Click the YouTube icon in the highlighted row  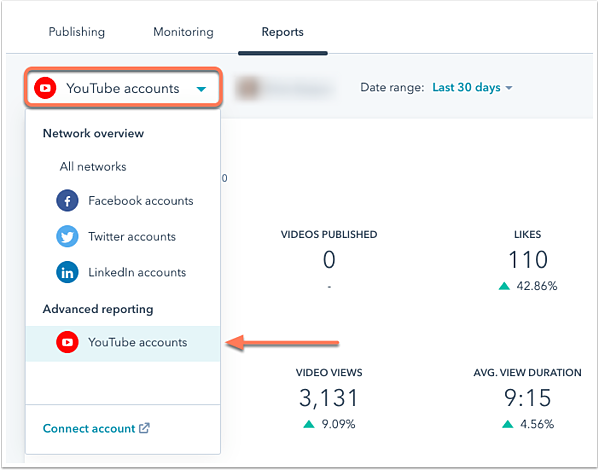(x=67, y=342)
